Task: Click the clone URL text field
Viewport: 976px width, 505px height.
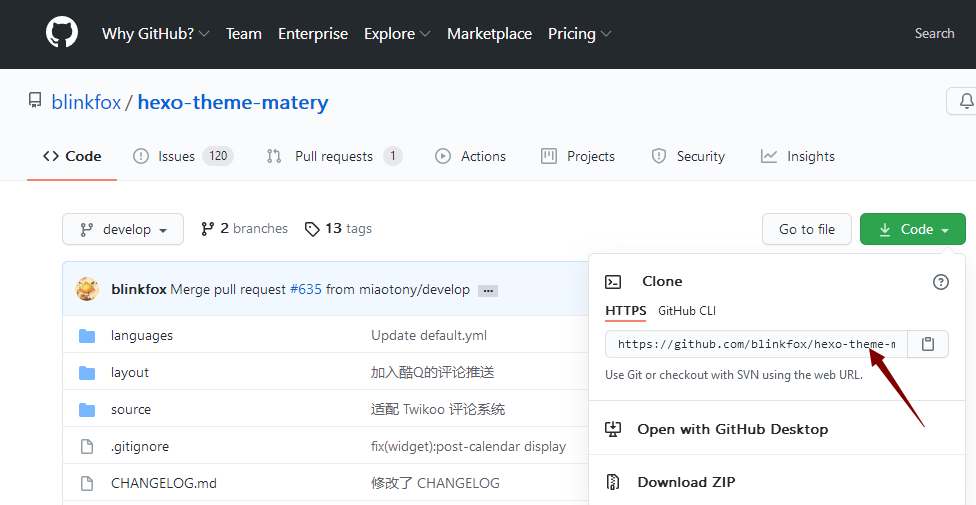Action: (x=756, y=344)
